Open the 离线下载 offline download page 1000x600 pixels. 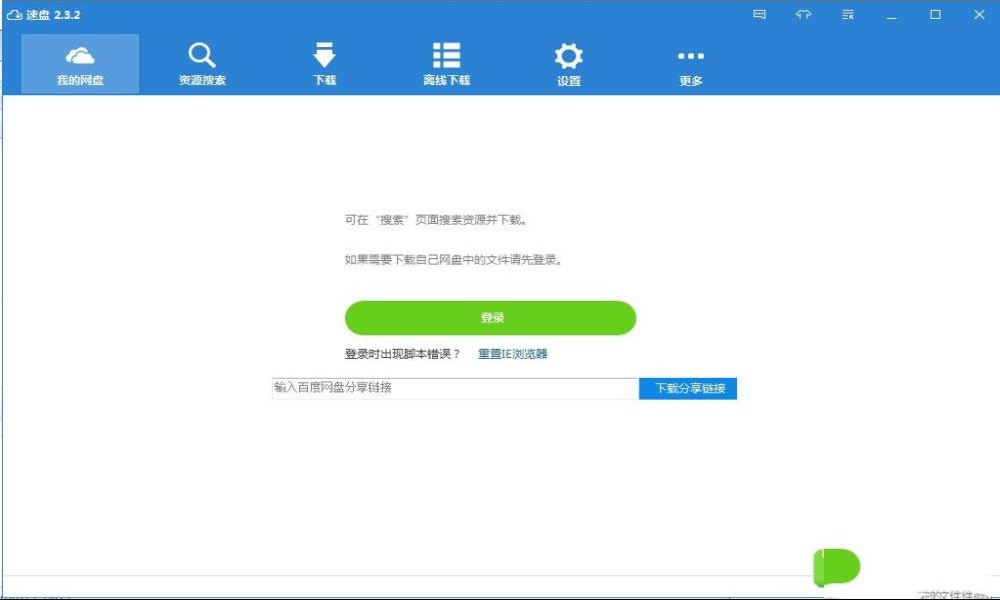446,62
